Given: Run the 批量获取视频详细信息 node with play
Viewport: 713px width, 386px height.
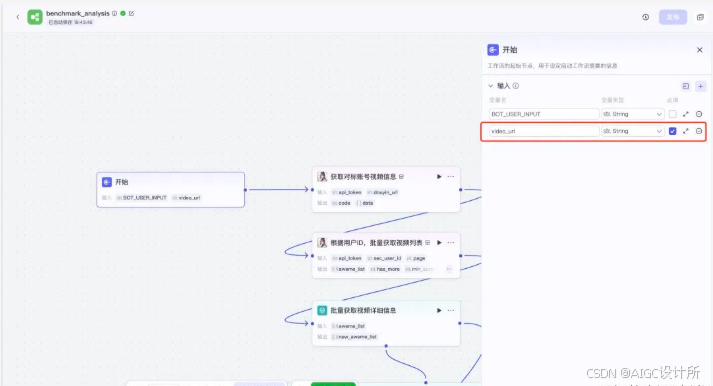Looking at the screenshot, I should 439,311.
